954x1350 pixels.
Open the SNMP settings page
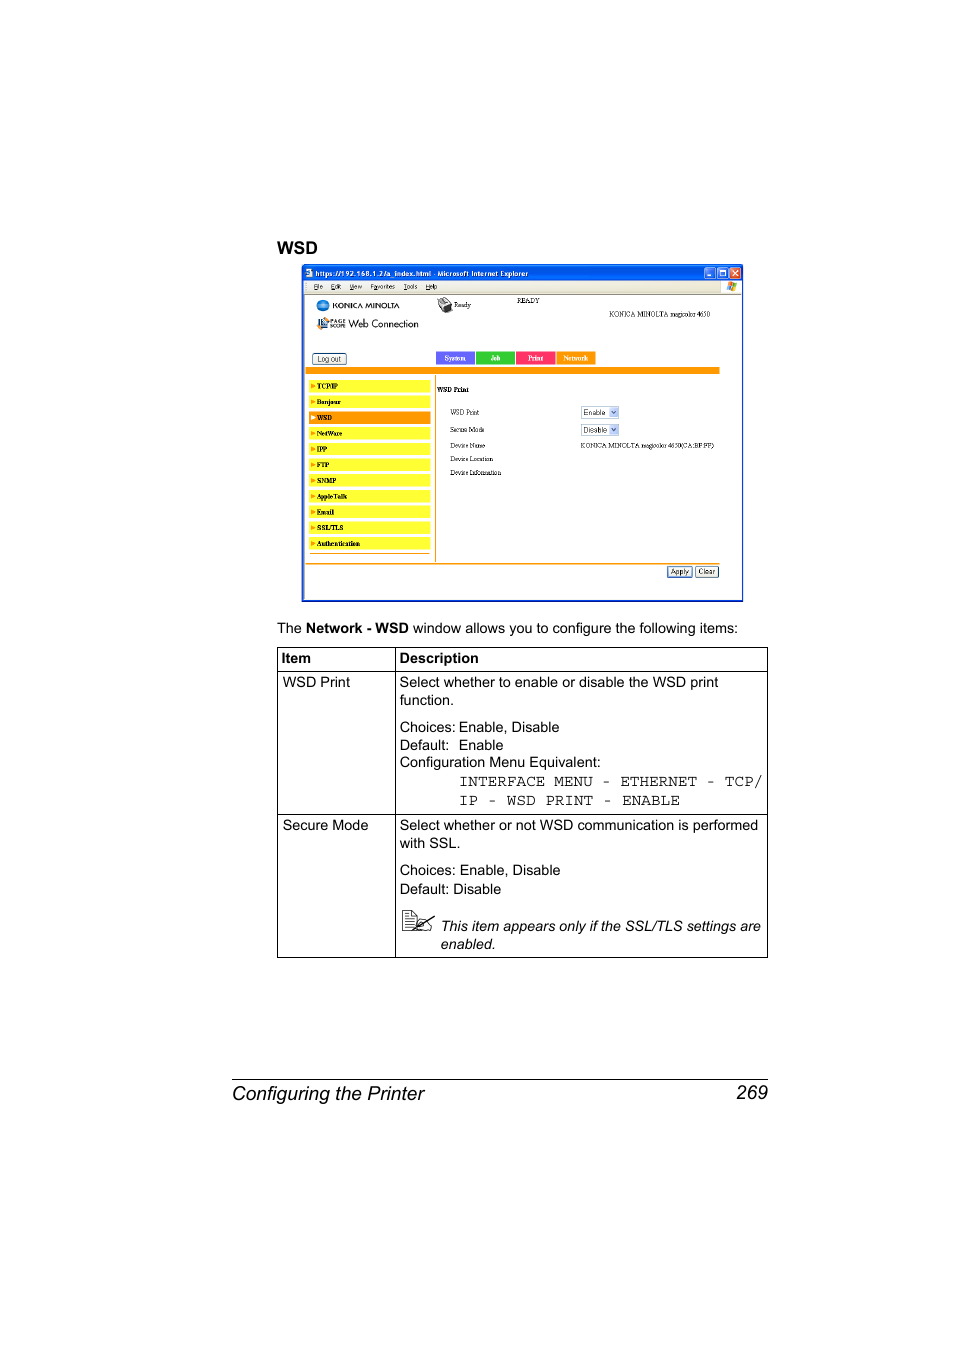[370, 480]
